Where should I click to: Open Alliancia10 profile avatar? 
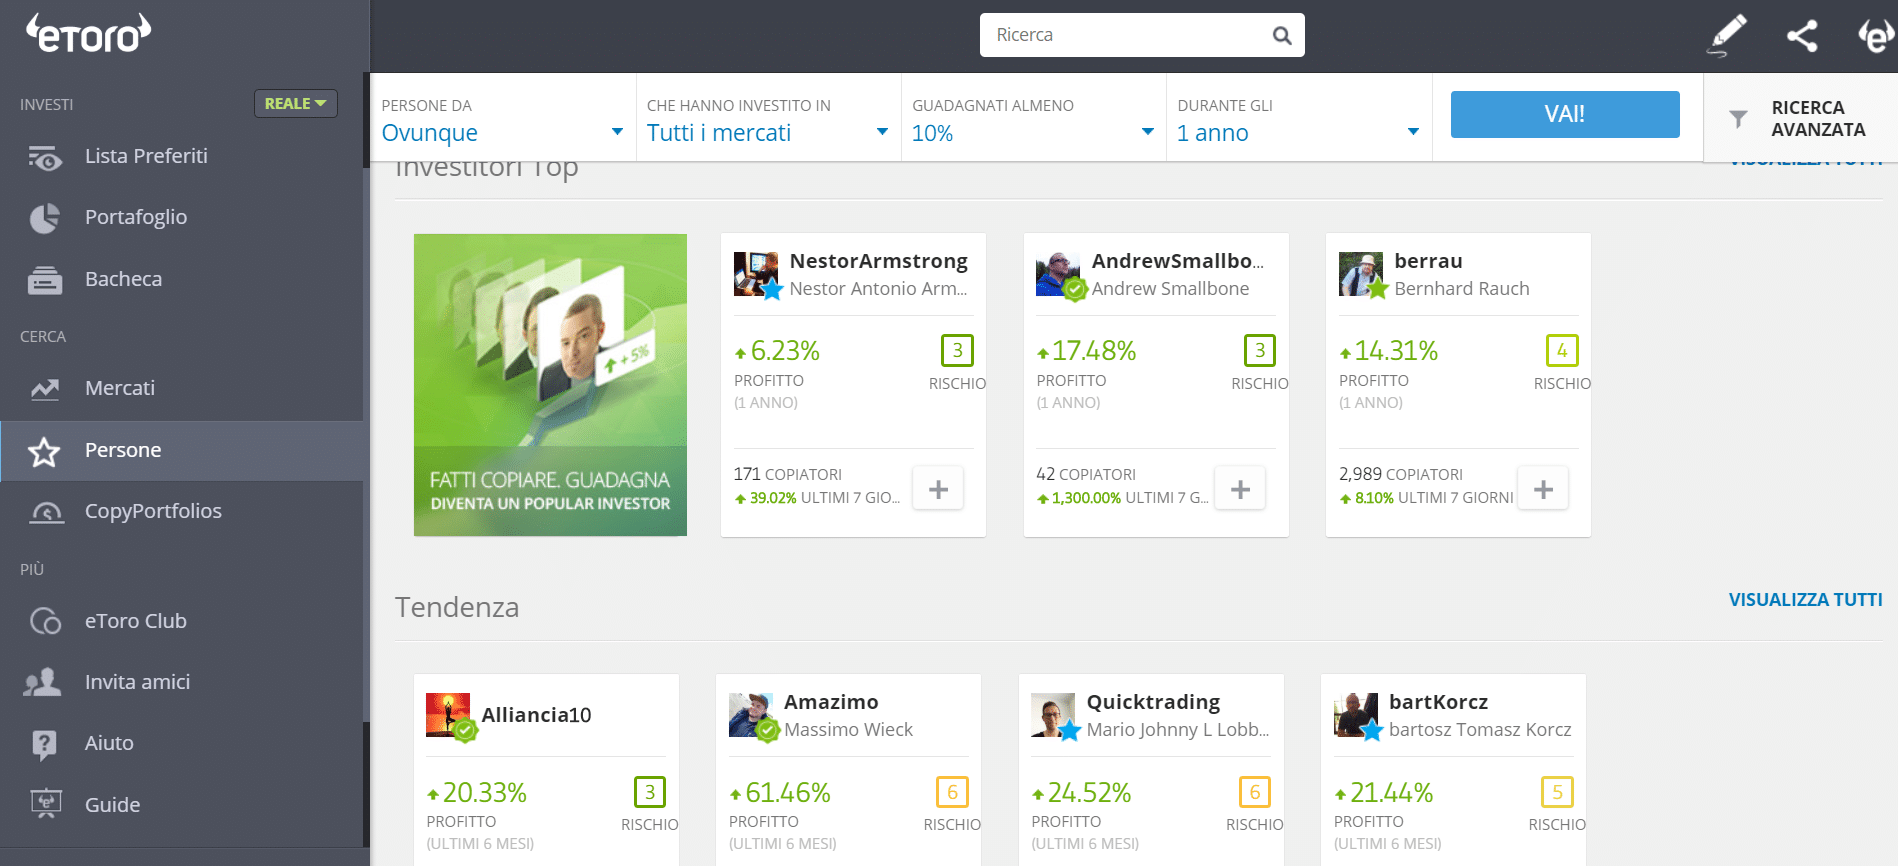[448, 715]
